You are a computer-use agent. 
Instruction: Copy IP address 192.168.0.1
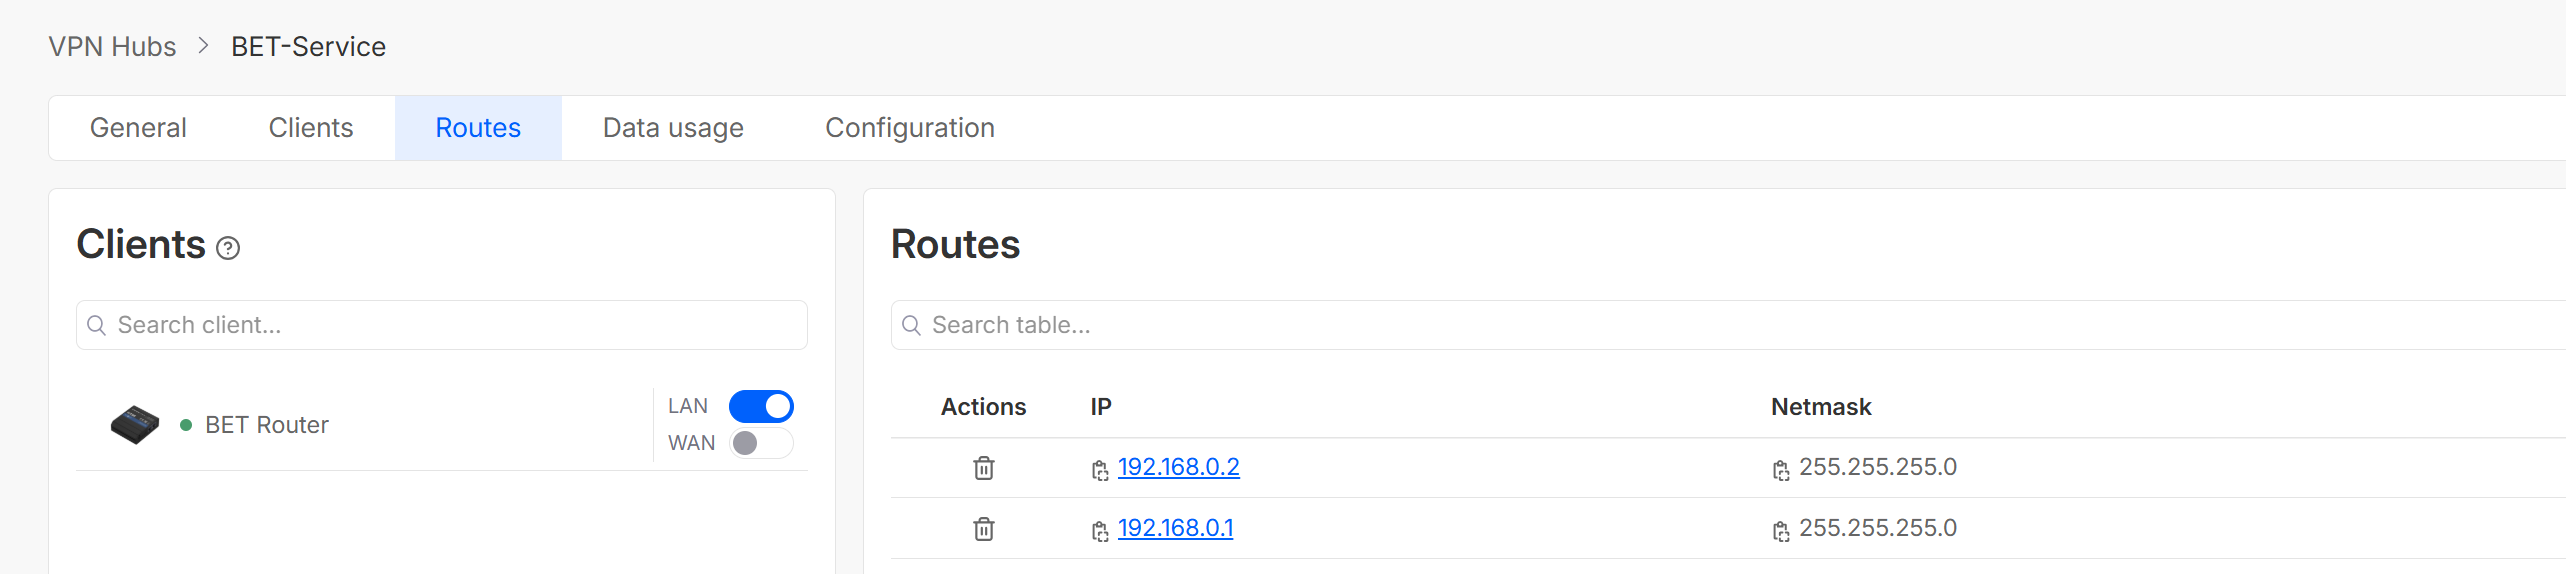[1100, 531]
